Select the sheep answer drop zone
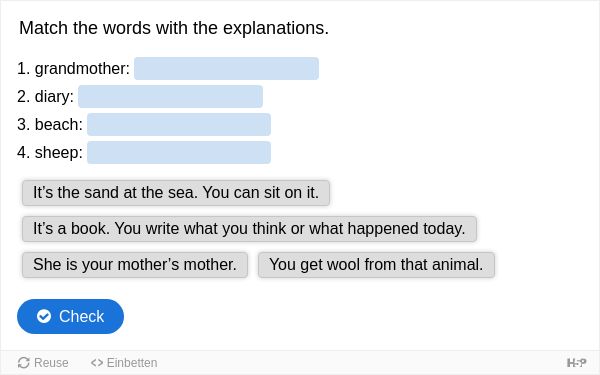Viewport: 600px width, 375px height. tap(179, 152)
